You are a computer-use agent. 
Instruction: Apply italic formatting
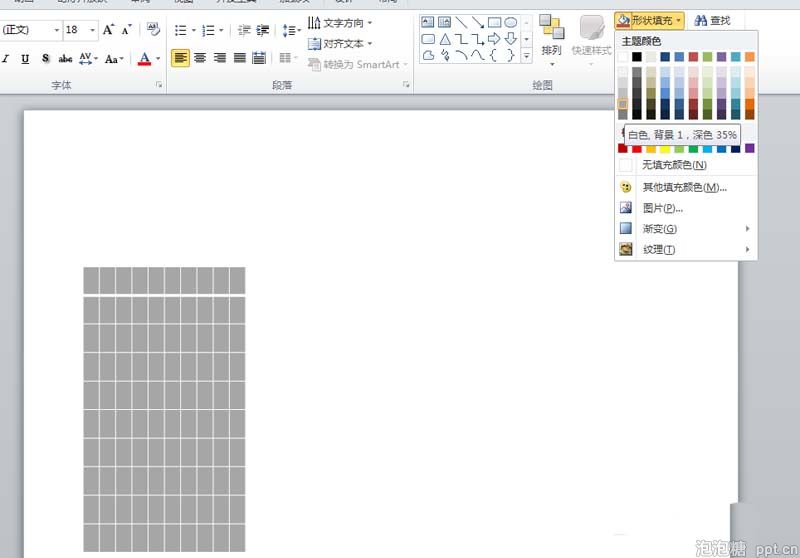click(6, 59)
